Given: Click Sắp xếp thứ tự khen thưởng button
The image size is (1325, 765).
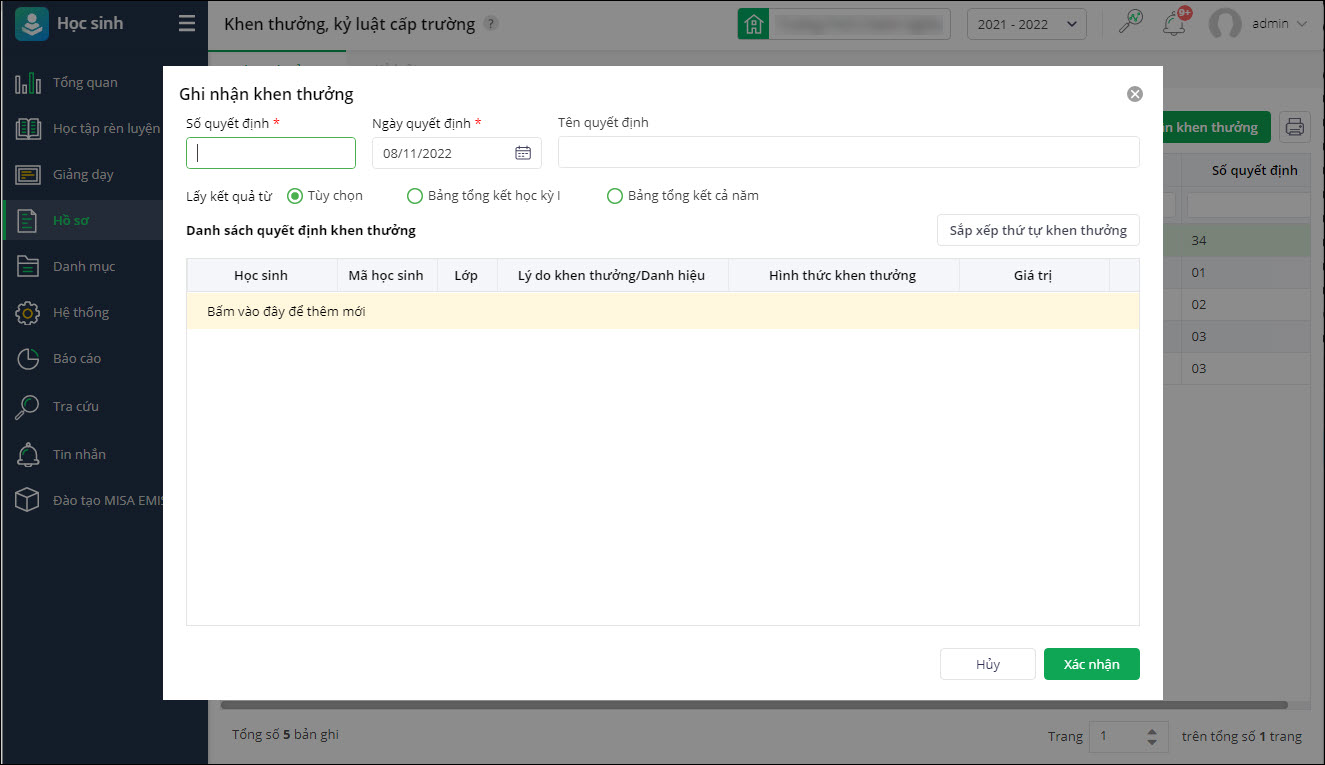Looking at the screenshot, I should coord(1038,230).
